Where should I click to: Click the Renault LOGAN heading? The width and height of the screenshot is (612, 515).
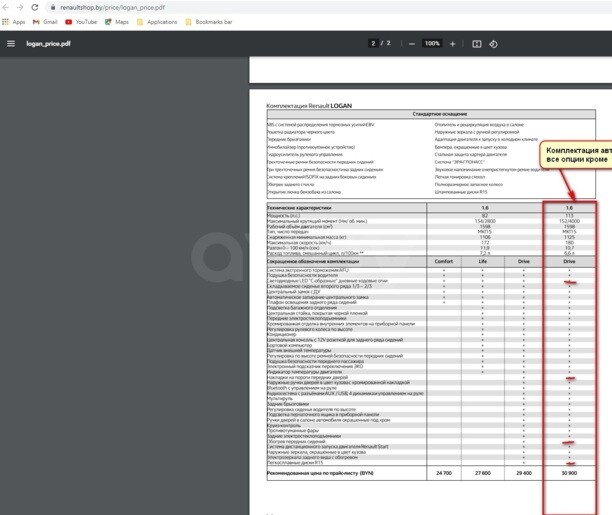click(309, 106)
